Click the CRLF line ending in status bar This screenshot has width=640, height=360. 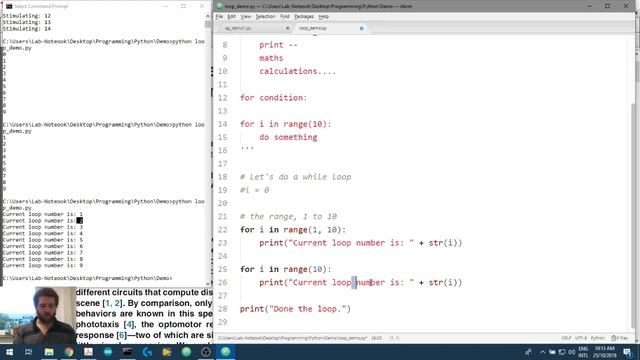566,338
